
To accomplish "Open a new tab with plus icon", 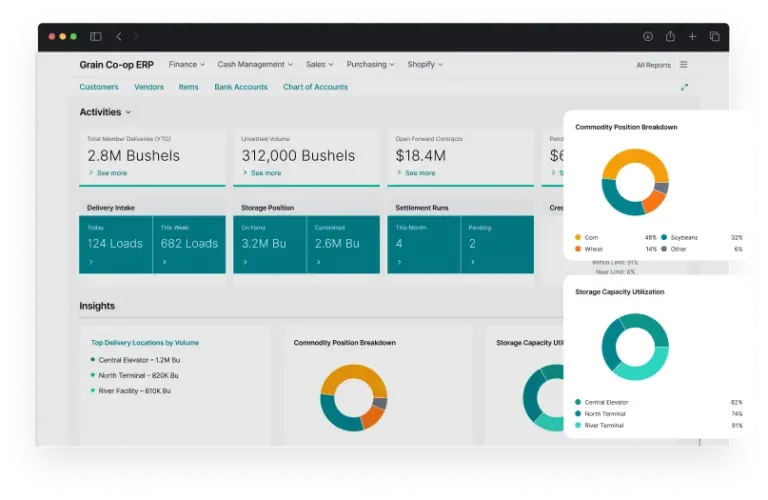I will pyautogui.click(x=692, y=37).
